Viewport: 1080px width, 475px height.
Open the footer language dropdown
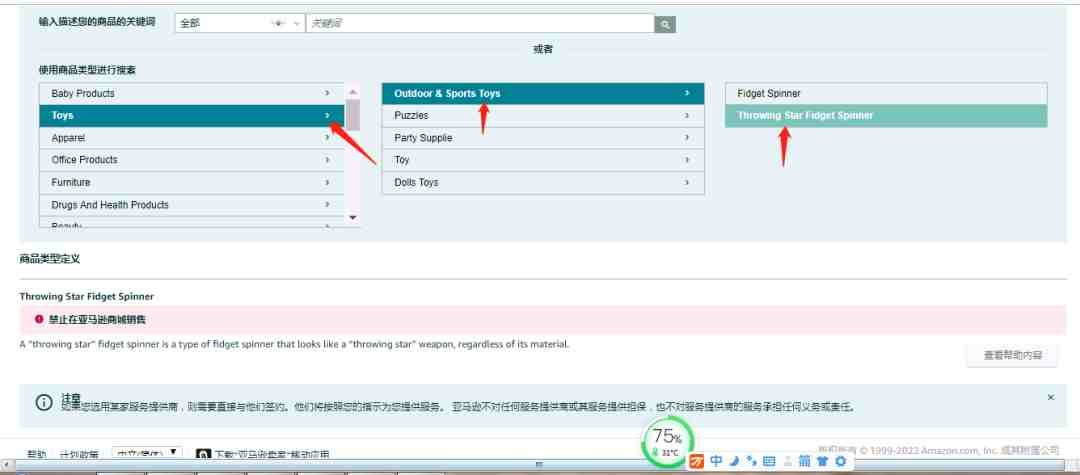(147, 454)
